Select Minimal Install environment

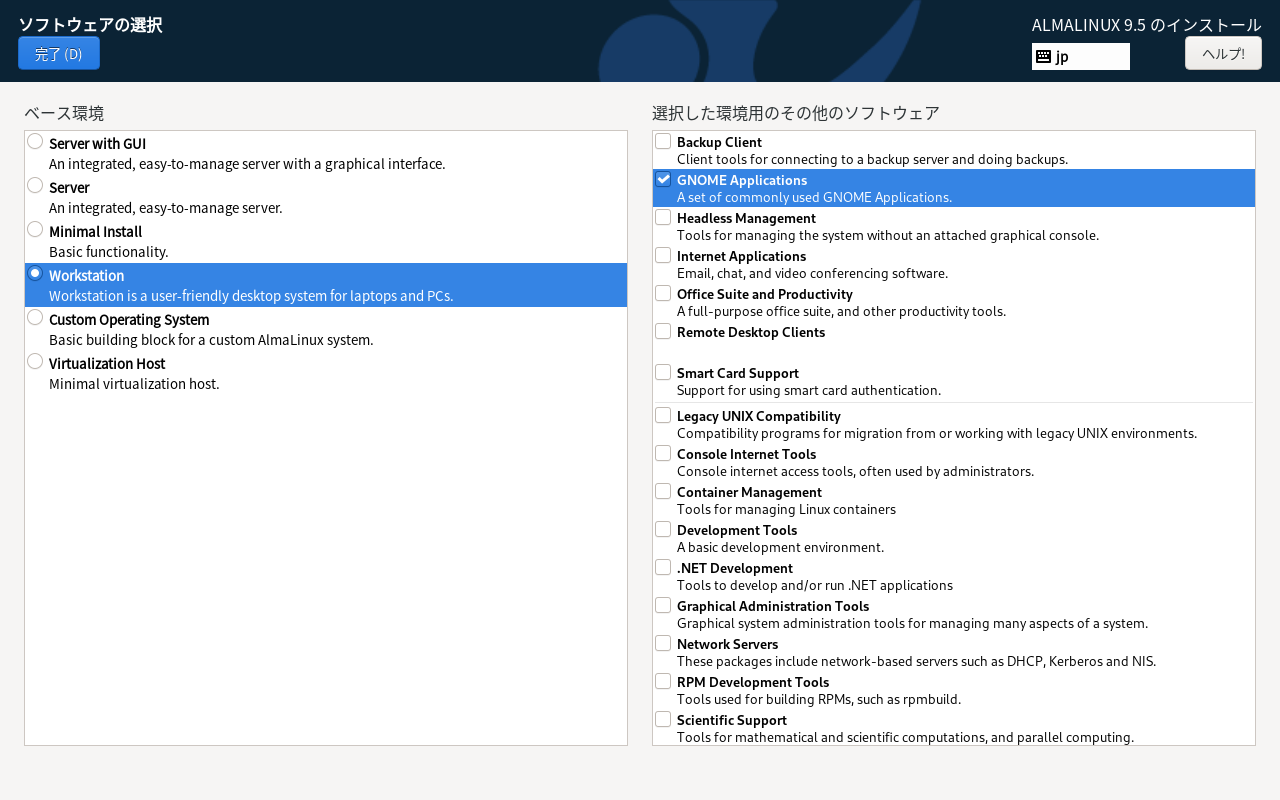click(35, 230)
